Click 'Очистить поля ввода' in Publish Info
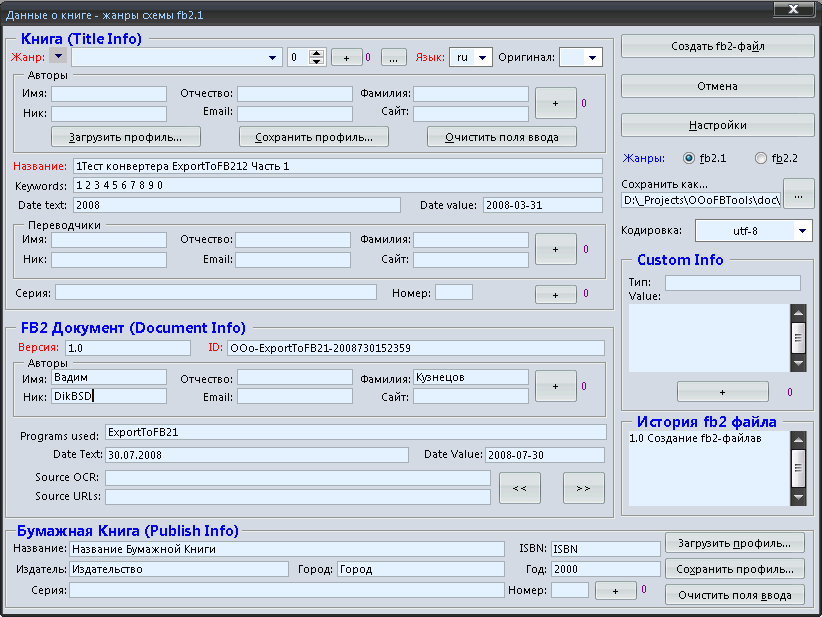 pos(735,595)
